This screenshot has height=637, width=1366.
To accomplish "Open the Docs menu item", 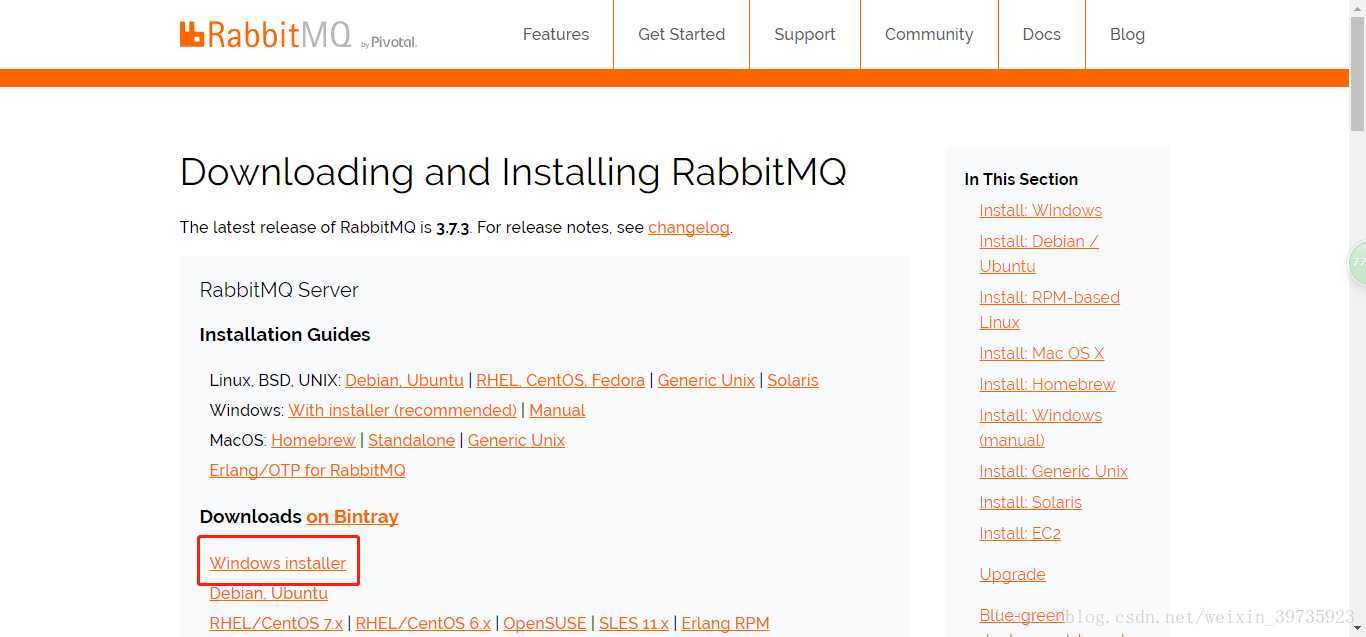I will click(x=1042, y=34).
